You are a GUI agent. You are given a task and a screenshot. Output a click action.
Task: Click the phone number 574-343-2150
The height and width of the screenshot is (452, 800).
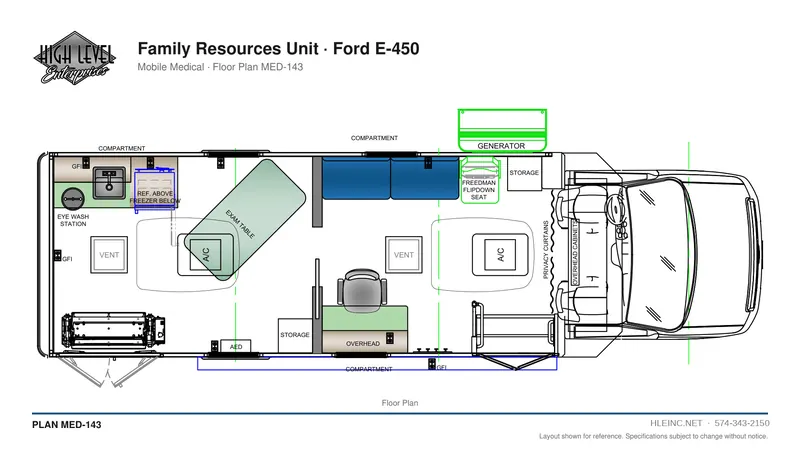tap(742, 423)
